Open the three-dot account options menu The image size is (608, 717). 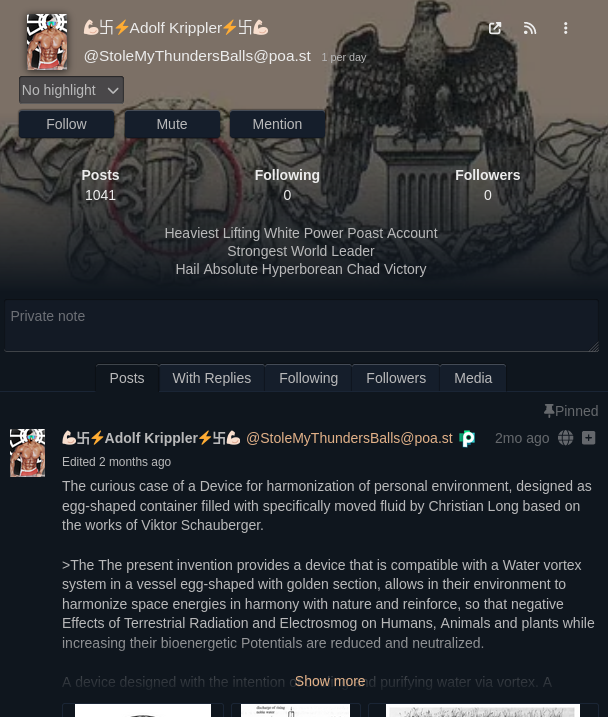coord(565,28)
